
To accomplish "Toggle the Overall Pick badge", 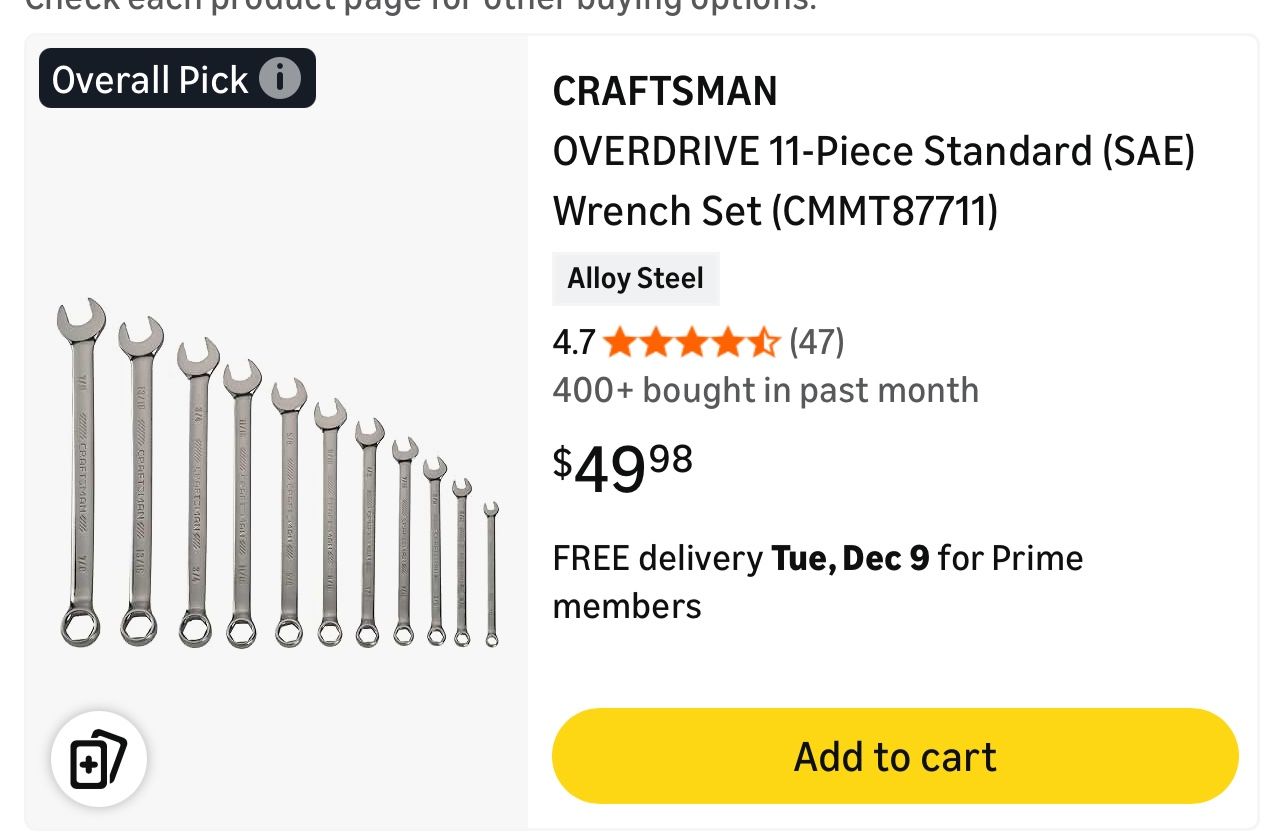I will coord(160,77).
